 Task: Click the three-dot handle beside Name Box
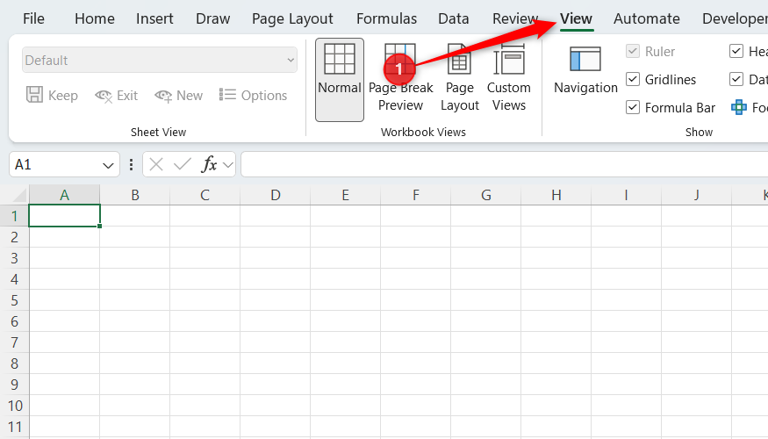[131, 164]
